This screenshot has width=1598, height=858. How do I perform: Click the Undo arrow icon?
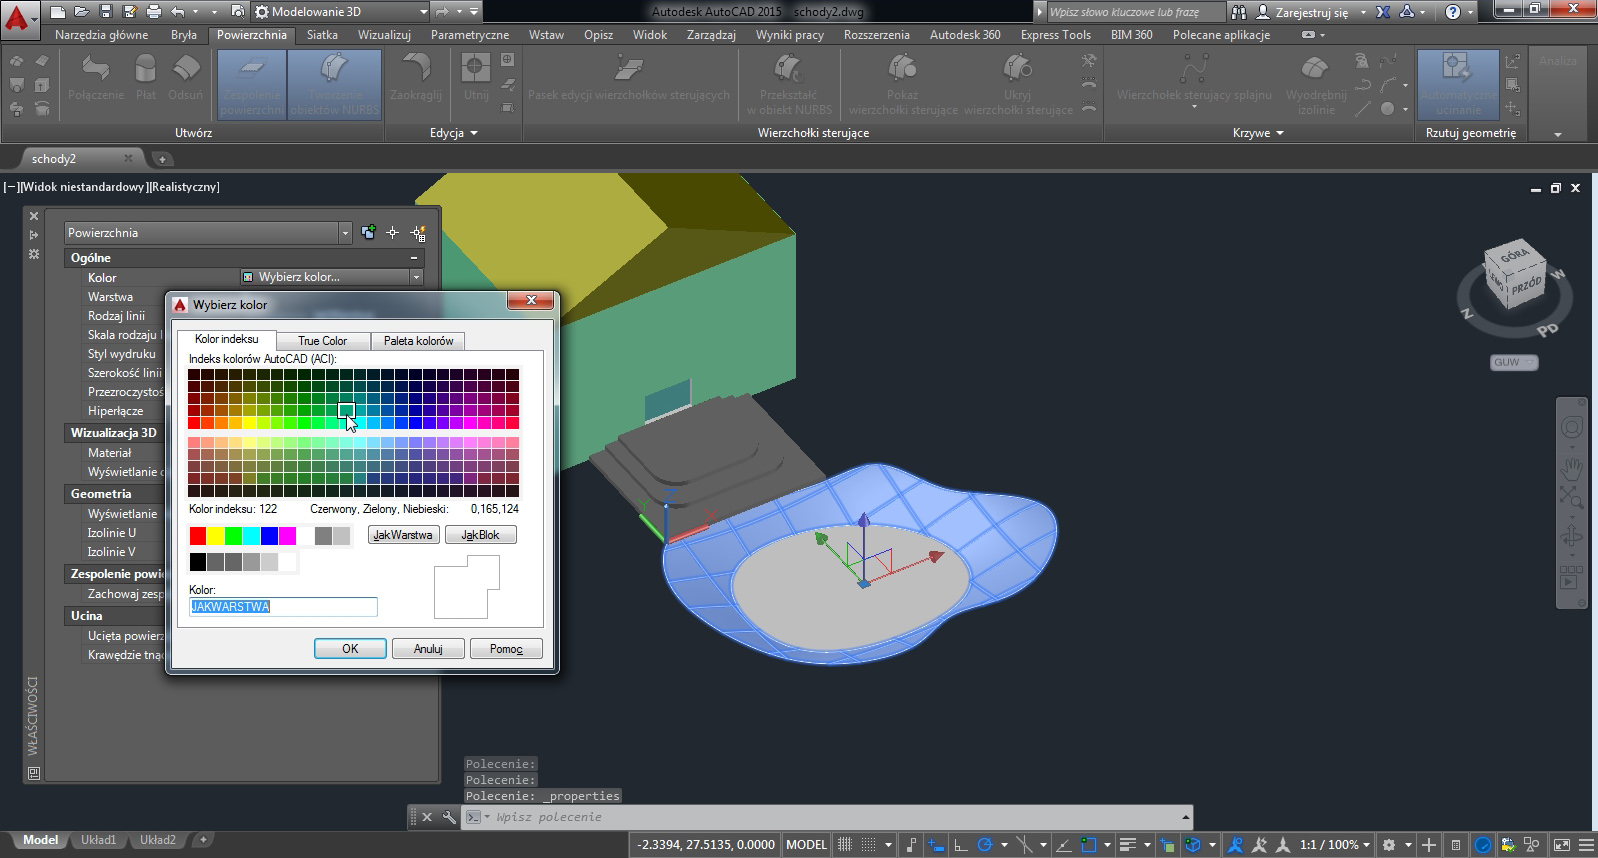coord(178,12)
